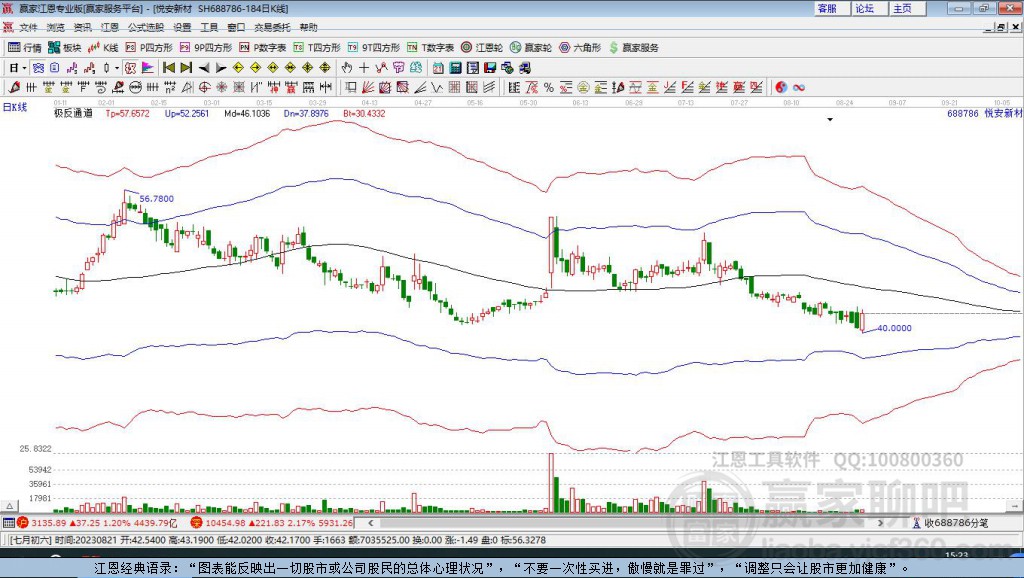The width and height of the screenshot is (1024, 578).
Task: Jump to first bar icon
Action: [x=169, y=68]
